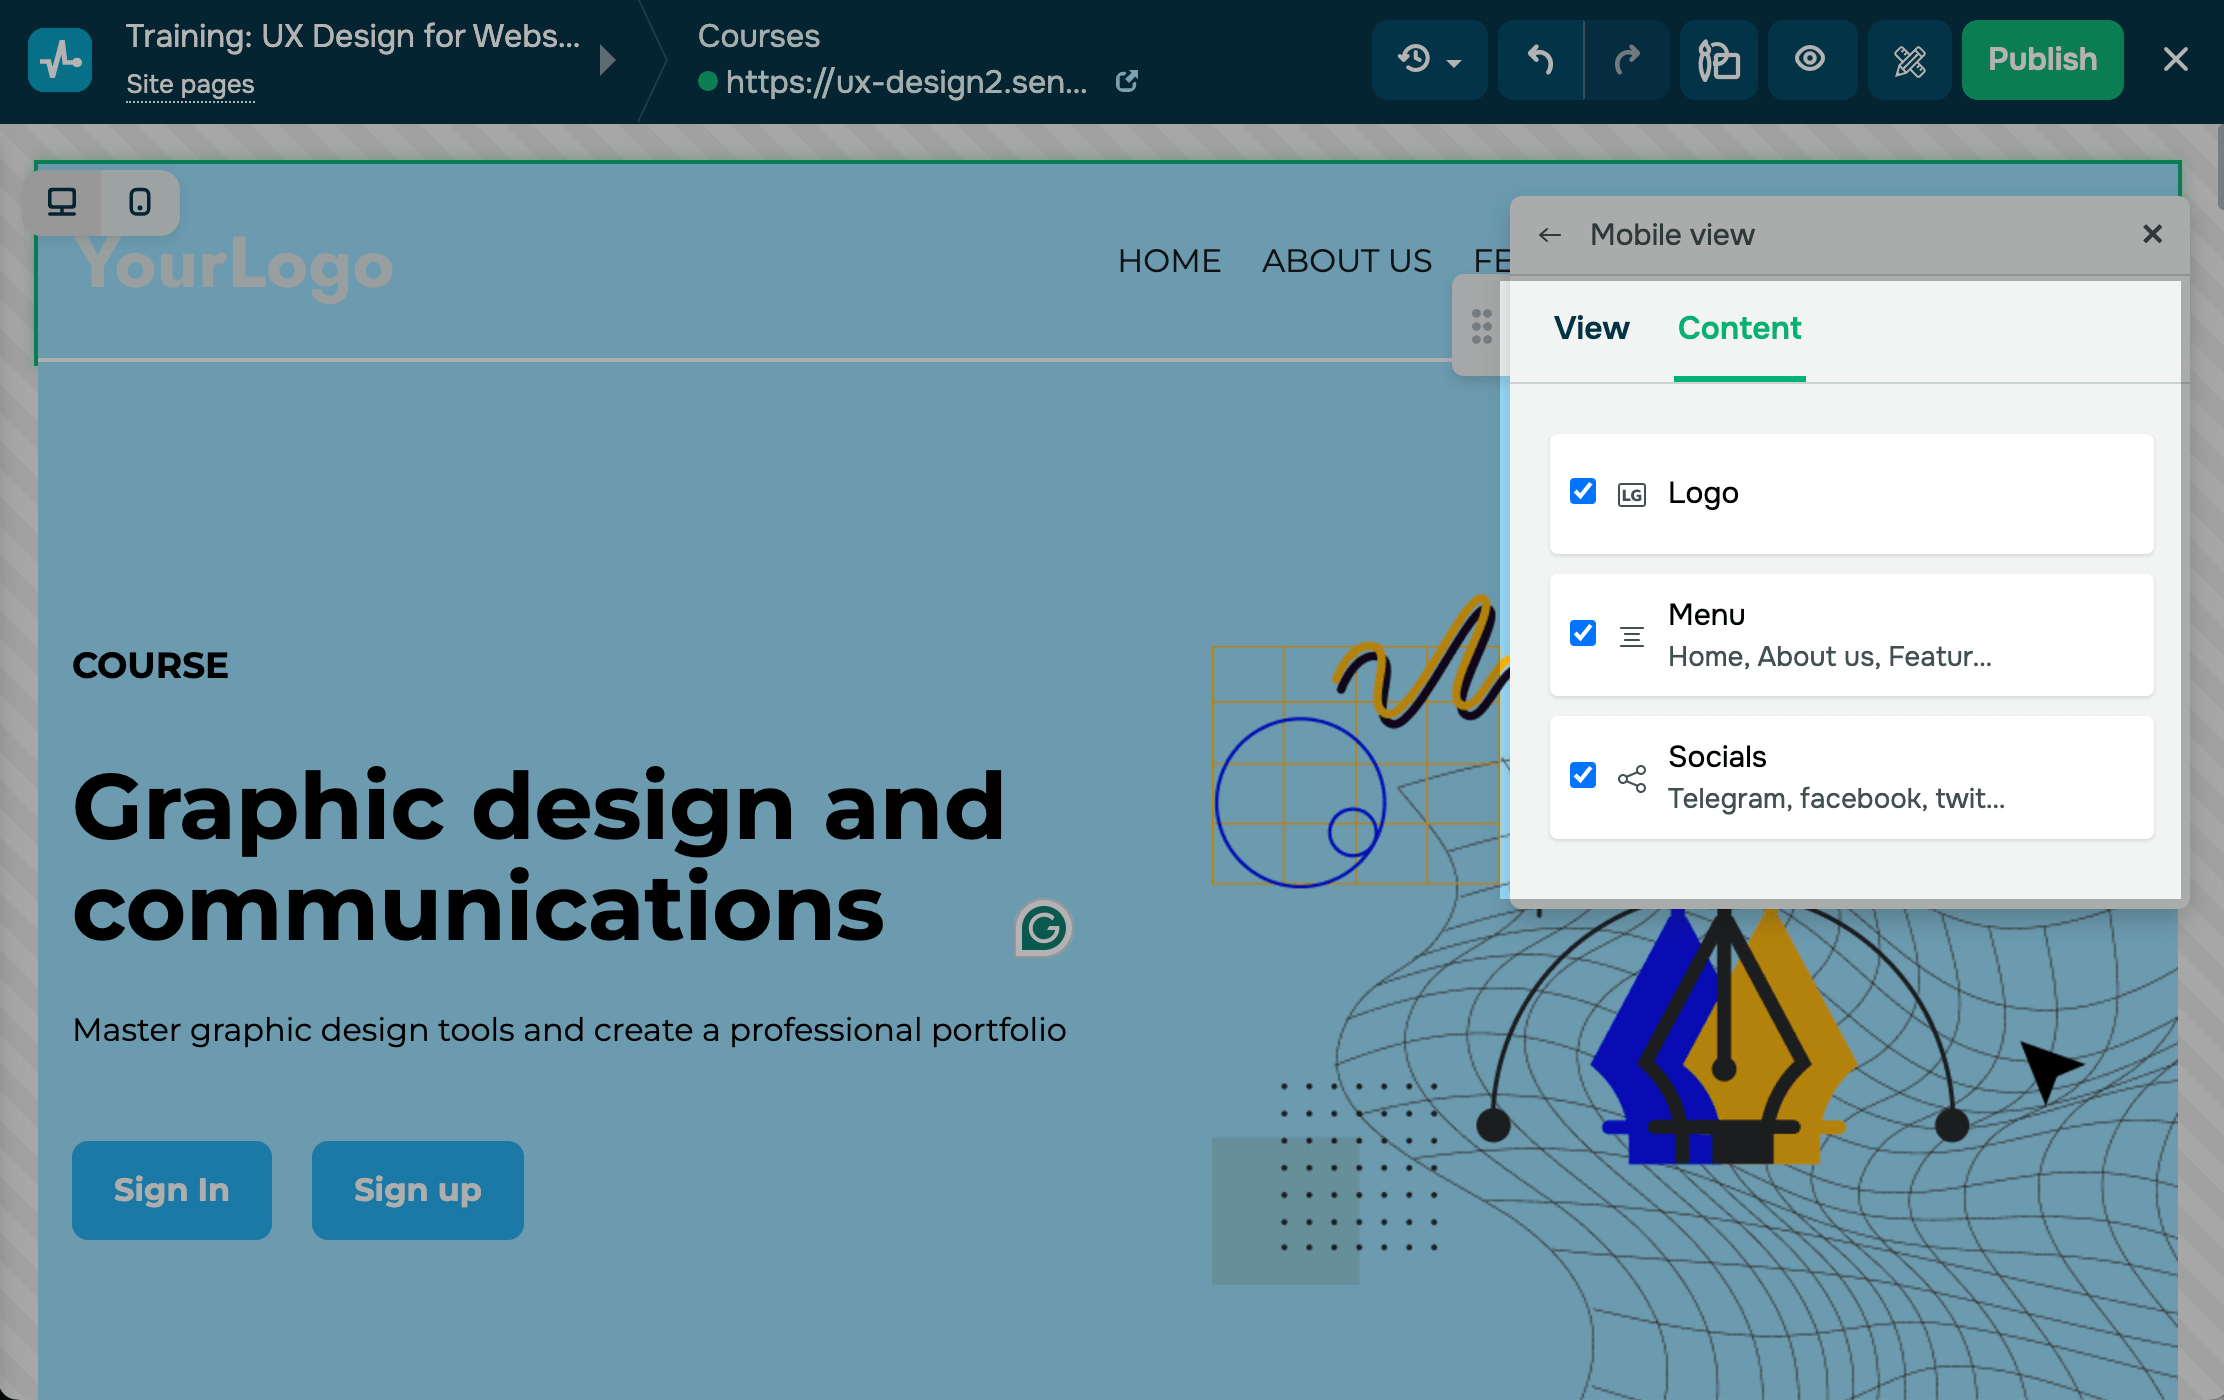The image size is (2224, 1400).
Task: Open the Site pages link
Action: tap(190, 85)
